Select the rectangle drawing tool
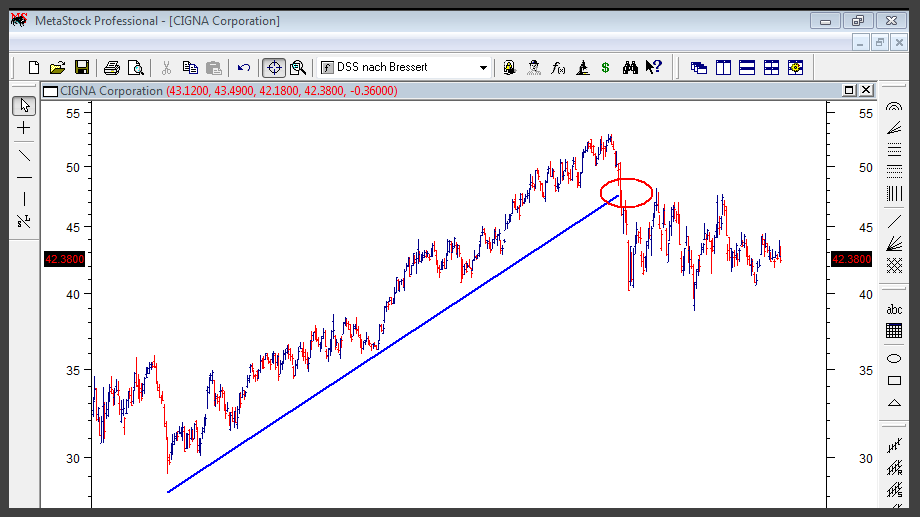920x517 pixels. coord(894,381)
